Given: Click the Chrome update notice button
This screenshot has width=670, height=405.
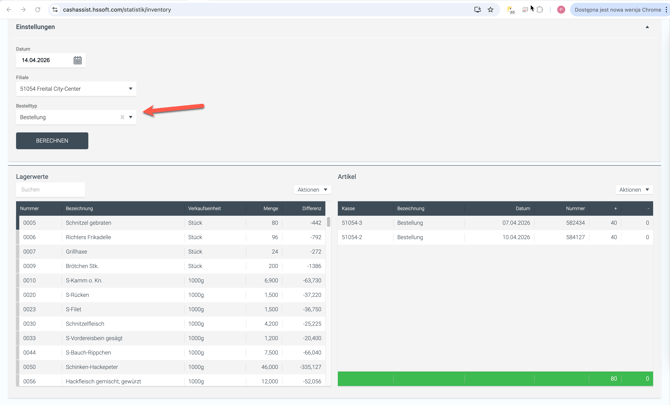Looking at the screenshot, I should point(618,9).
